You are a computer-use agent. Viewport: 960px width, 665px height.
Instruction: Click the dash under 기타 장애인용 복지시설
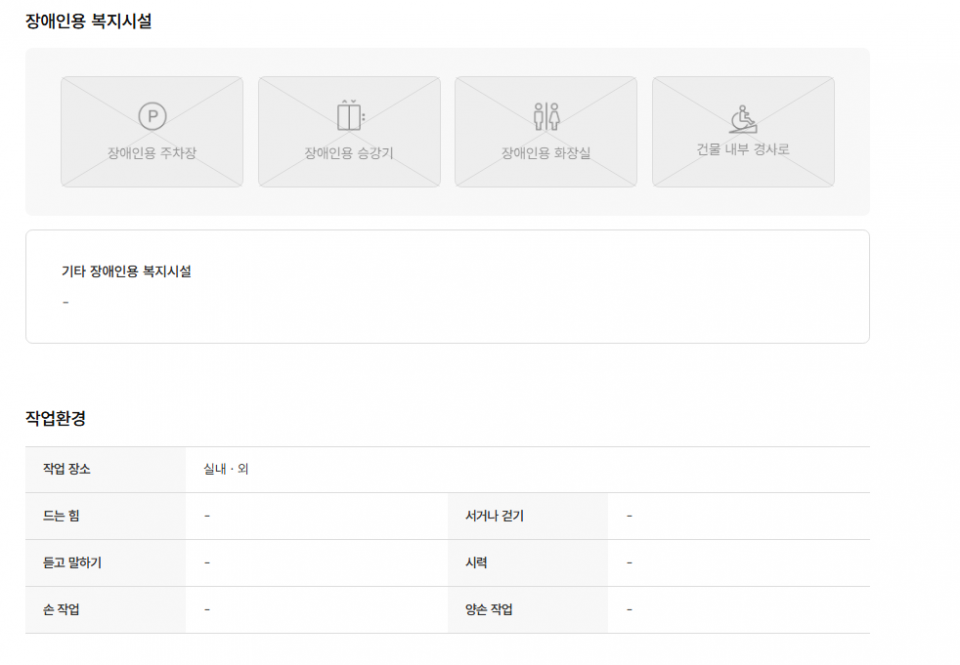coord(66,302)
